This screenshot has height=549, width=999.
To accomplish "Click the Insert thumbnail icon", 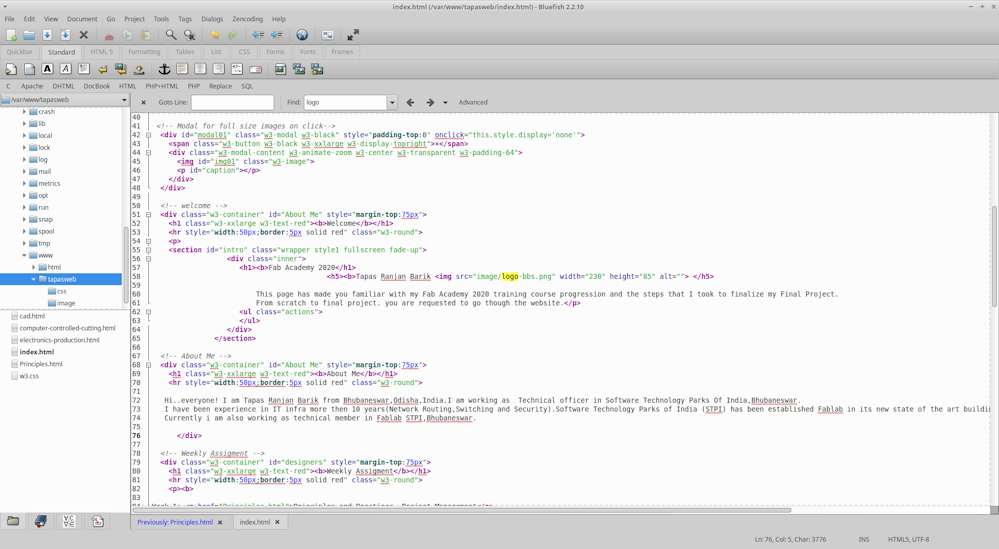I will pos(299,69).
